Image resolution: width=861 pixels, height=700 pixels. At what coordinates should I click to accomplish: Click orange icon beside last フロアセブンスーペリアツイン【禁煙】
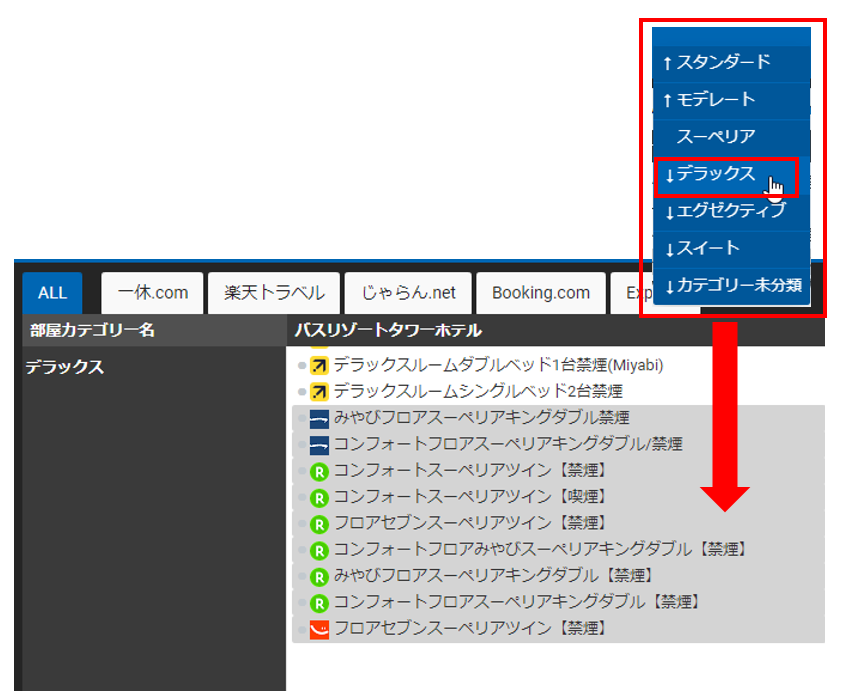coord(319,629)
